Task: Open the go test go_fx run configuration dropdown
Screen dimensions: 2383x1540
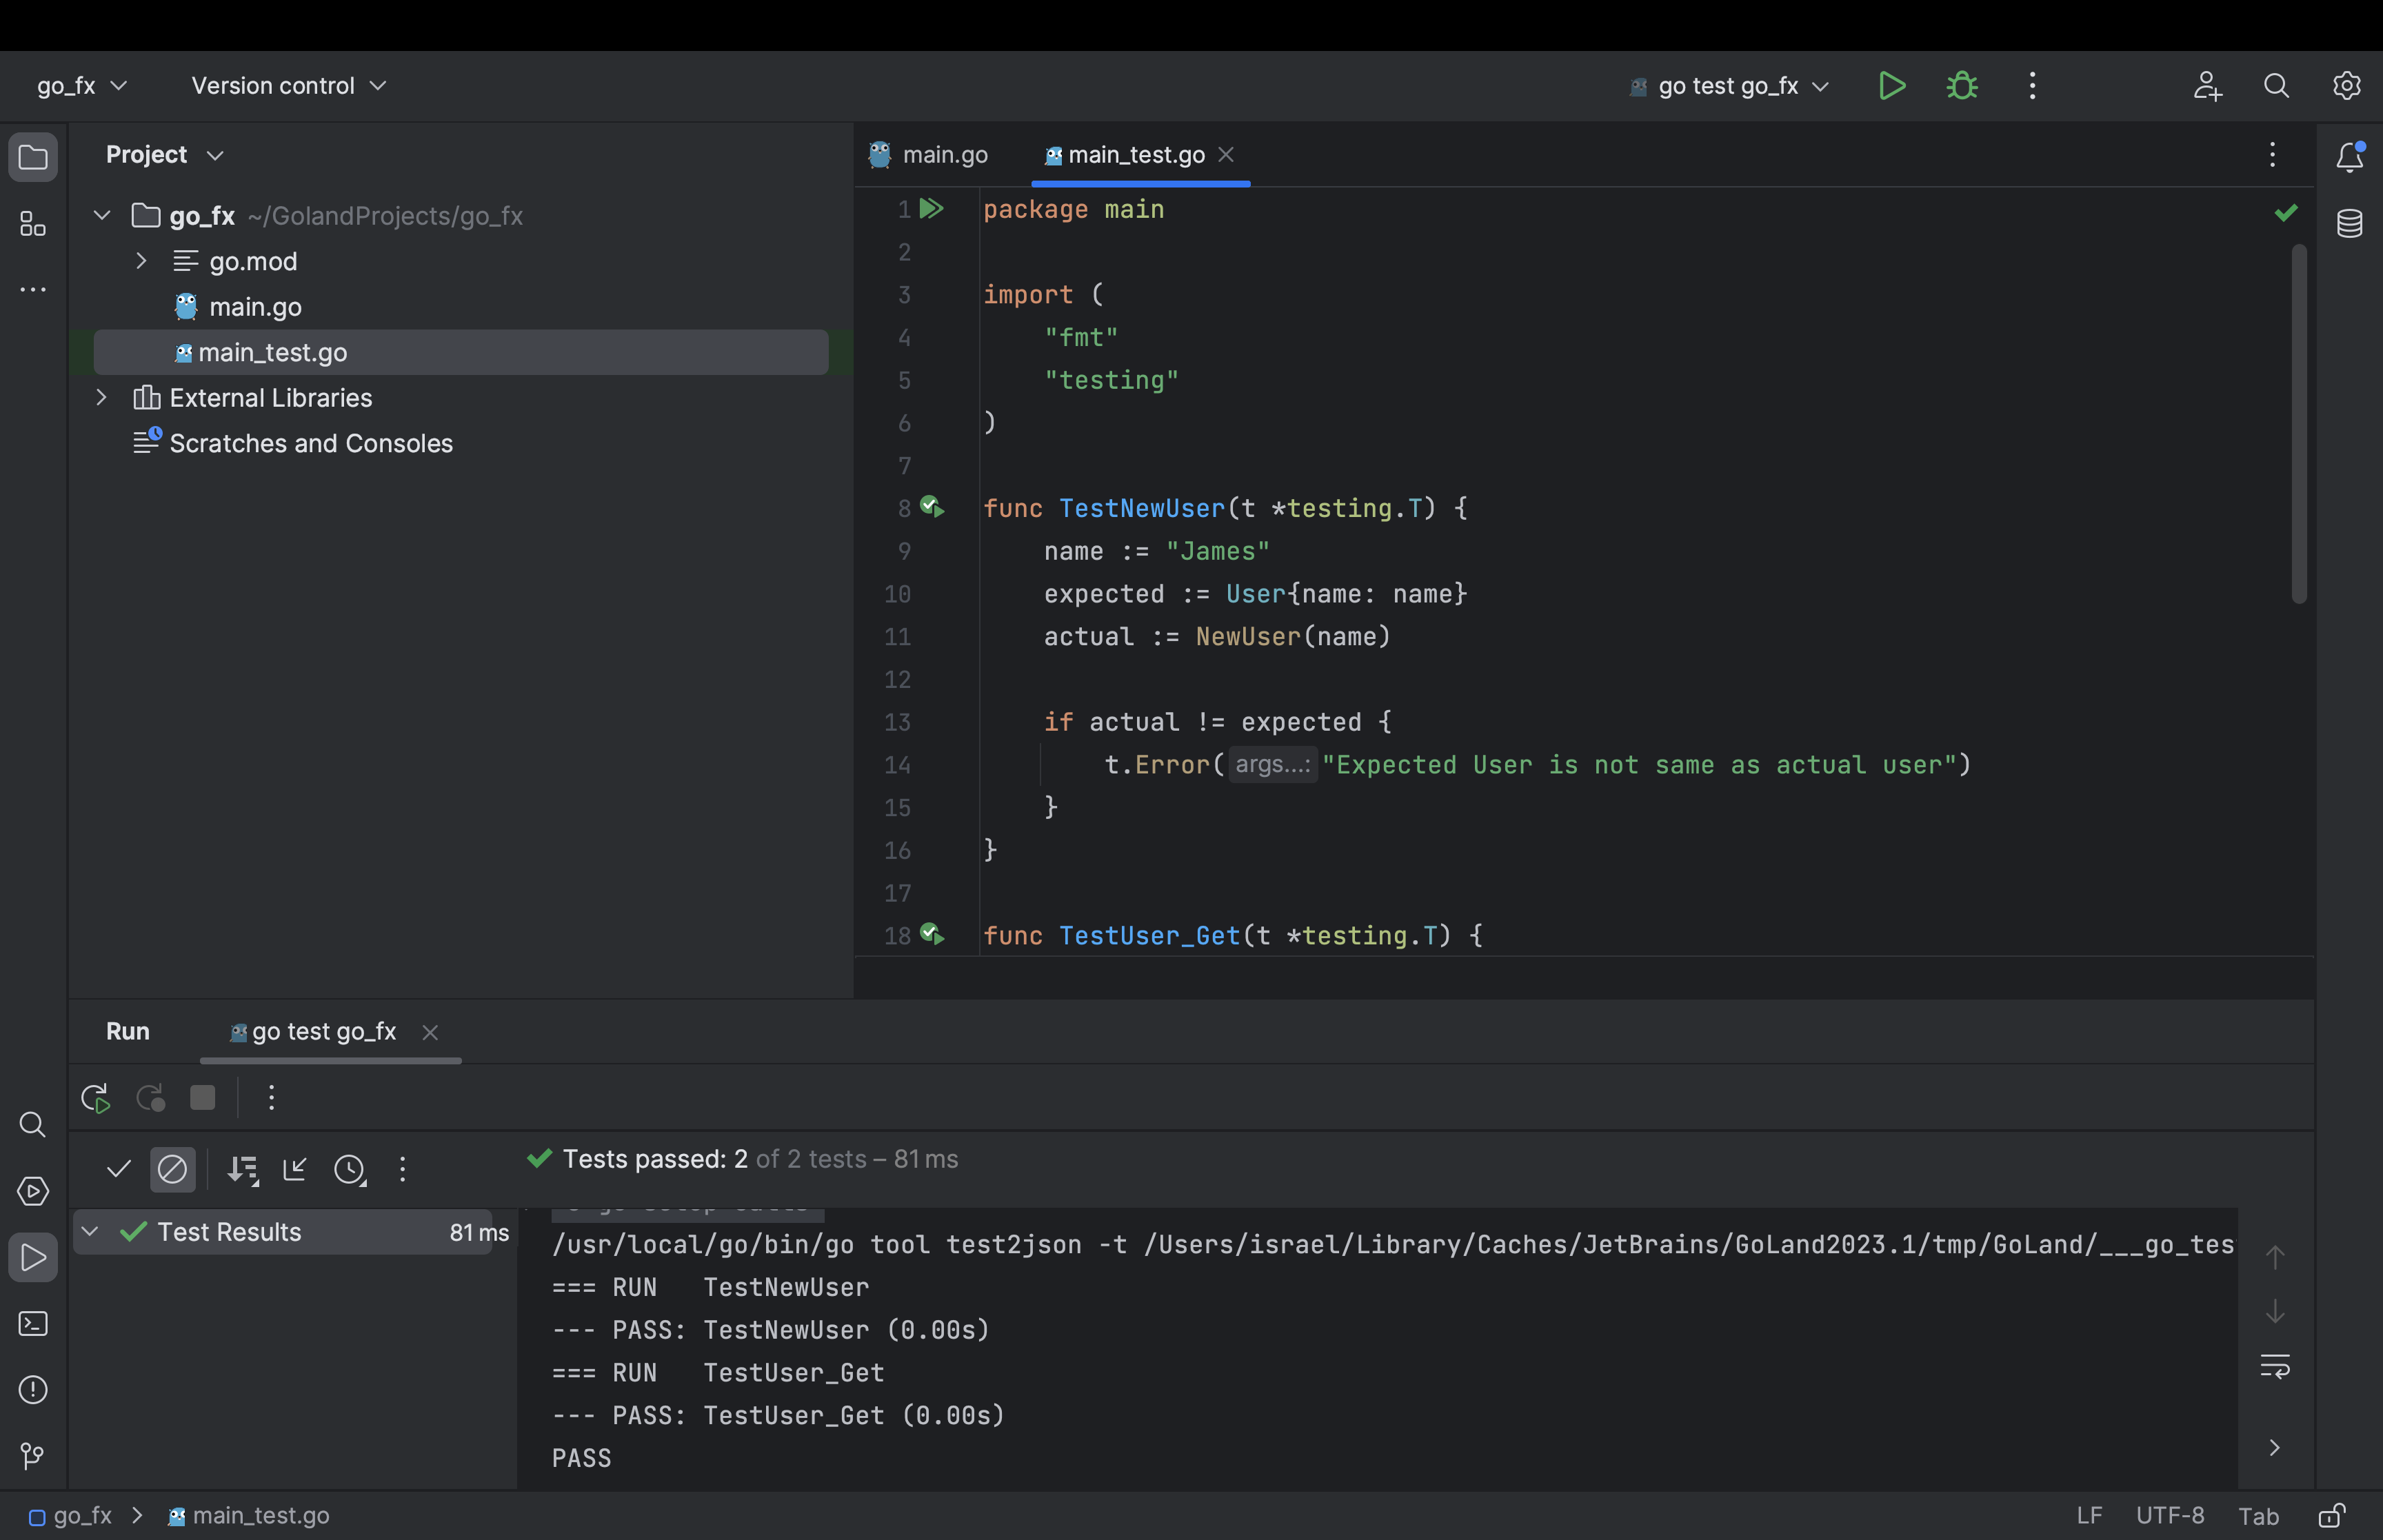Action: pos(1730,86)
